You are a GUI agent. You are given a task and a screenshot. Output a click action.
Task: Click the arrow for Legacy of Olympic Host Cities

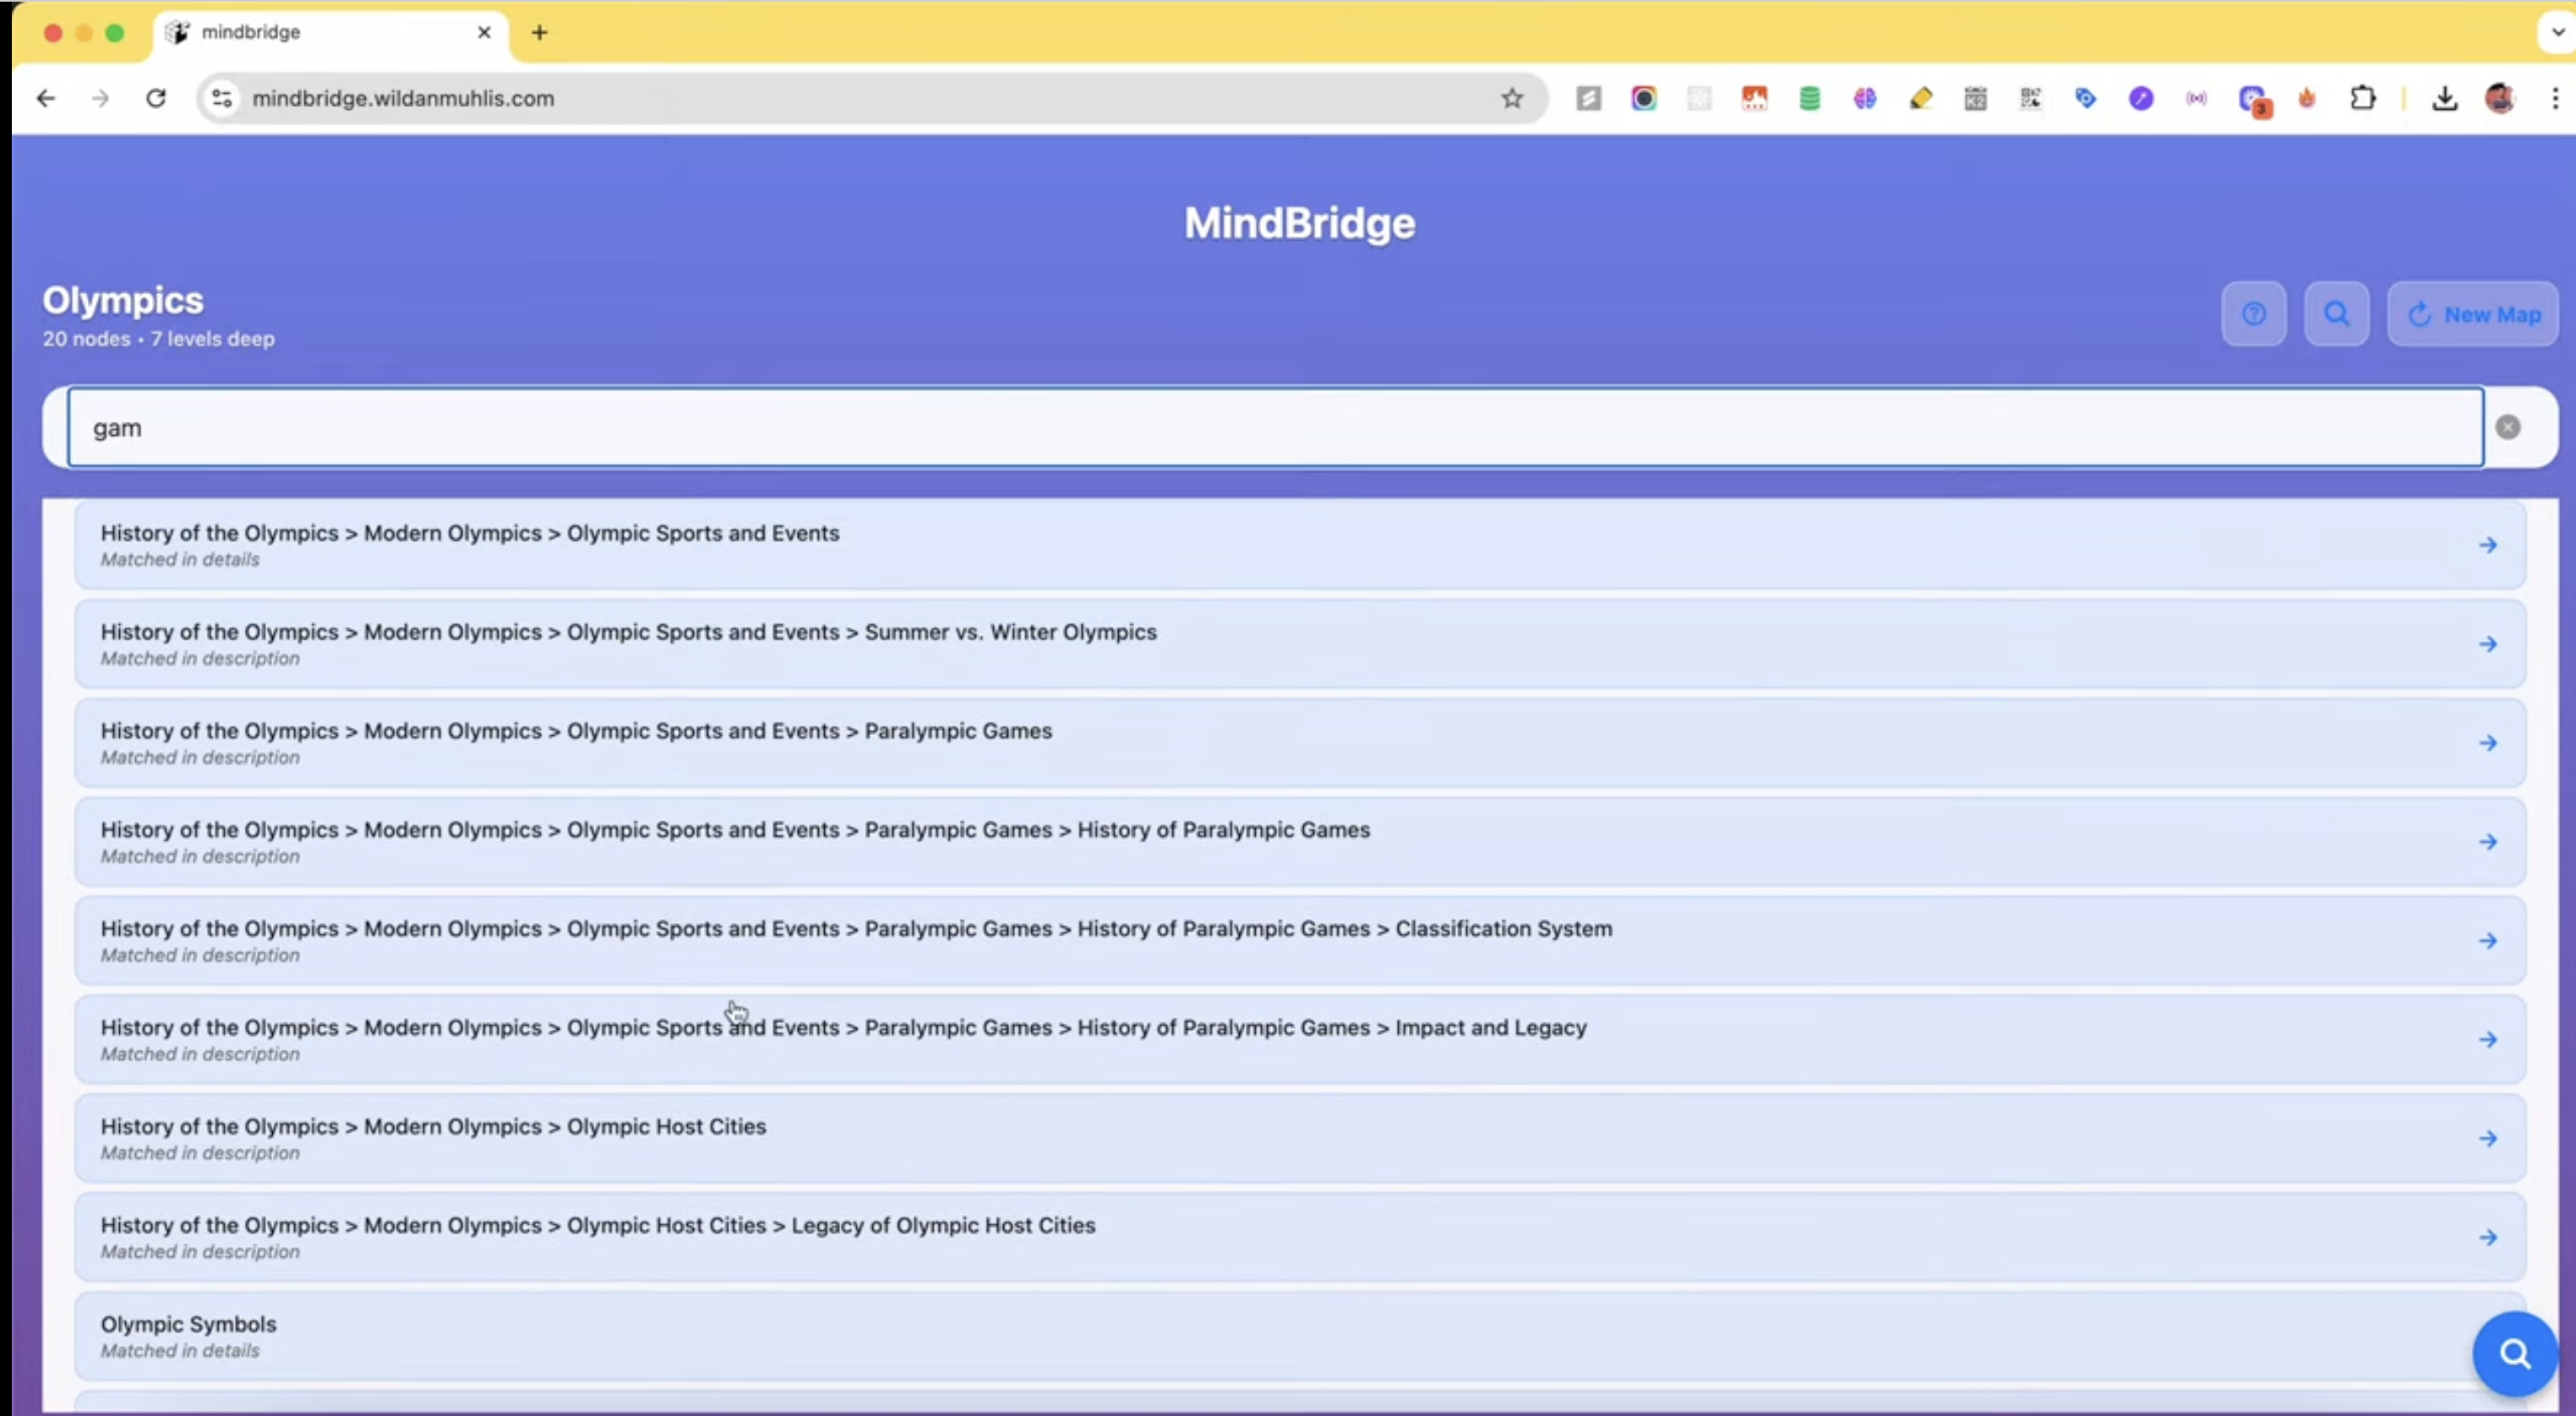tap(2488, 1238)
